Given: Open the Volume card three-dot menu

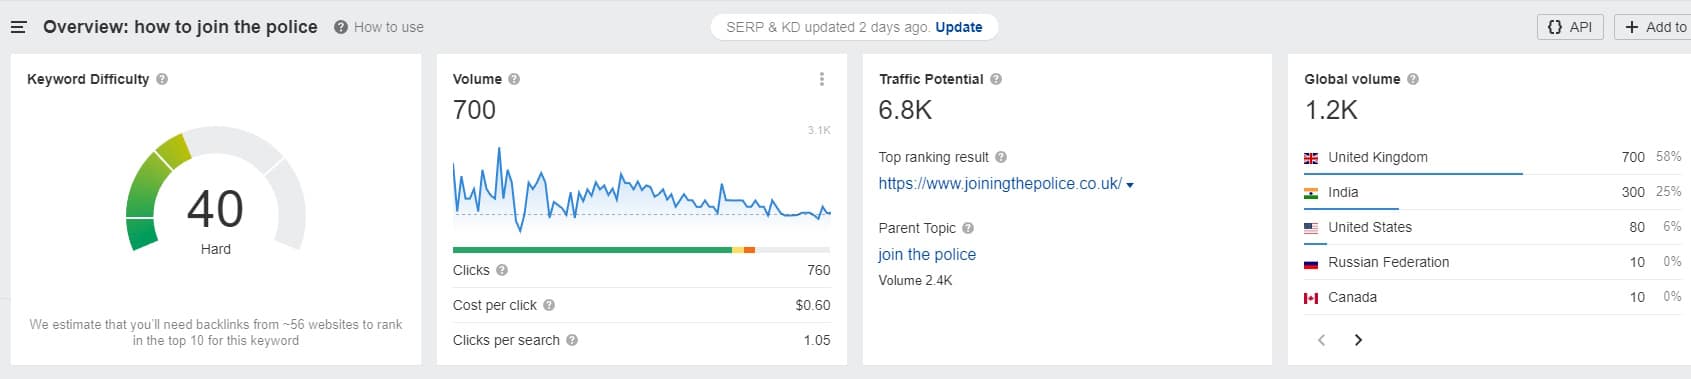Looking at the screenshot, I should 822,79.
